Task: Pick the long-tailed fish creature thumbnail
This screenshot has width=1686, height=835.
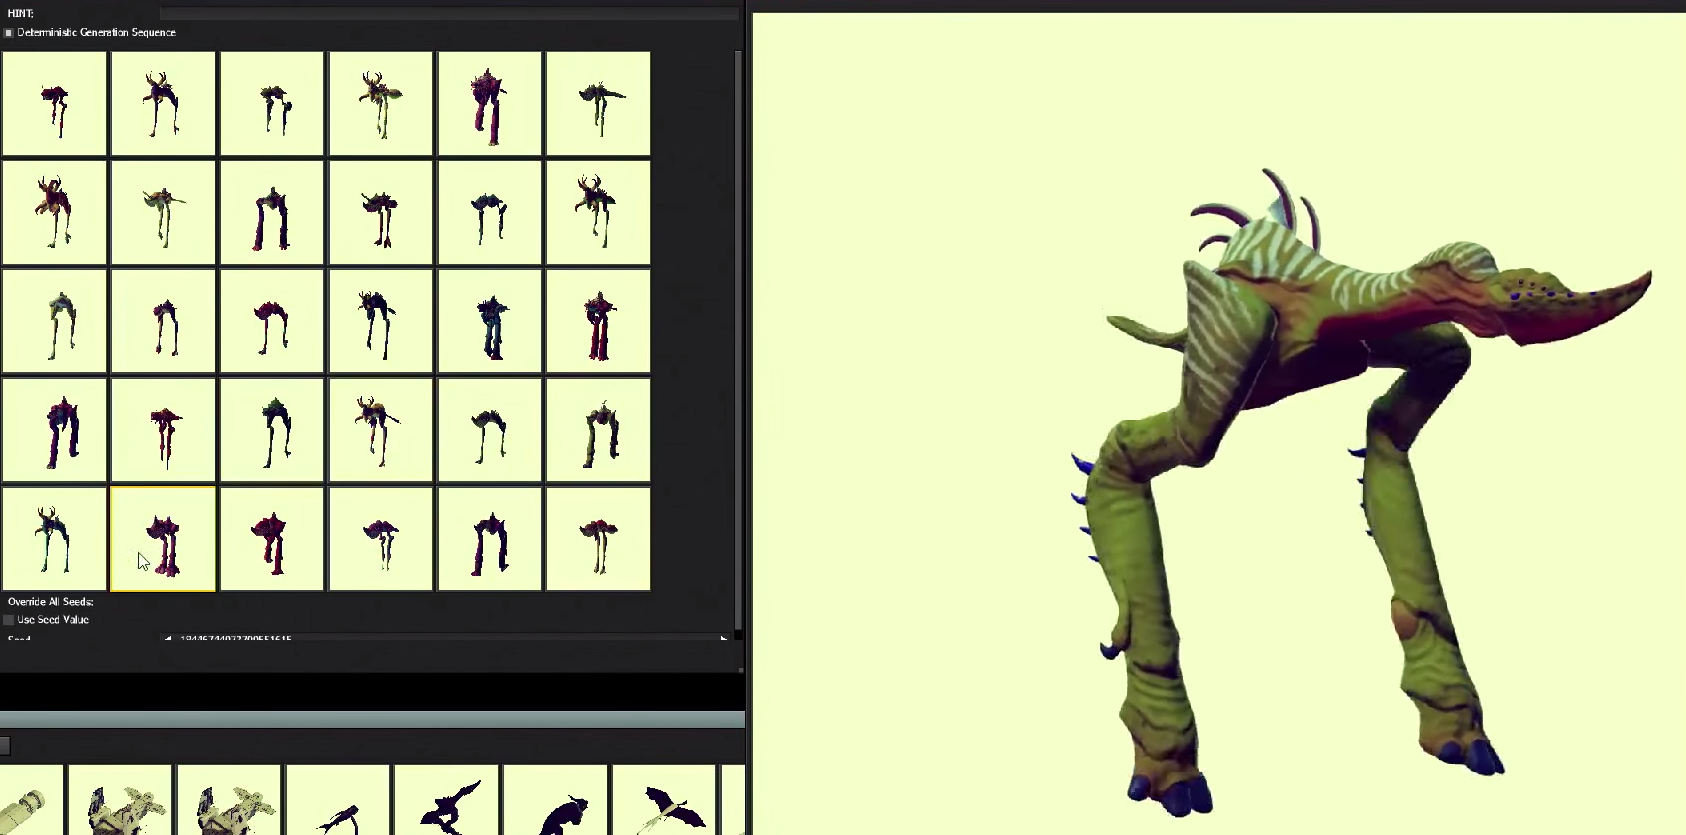Action: coord(338,800)
